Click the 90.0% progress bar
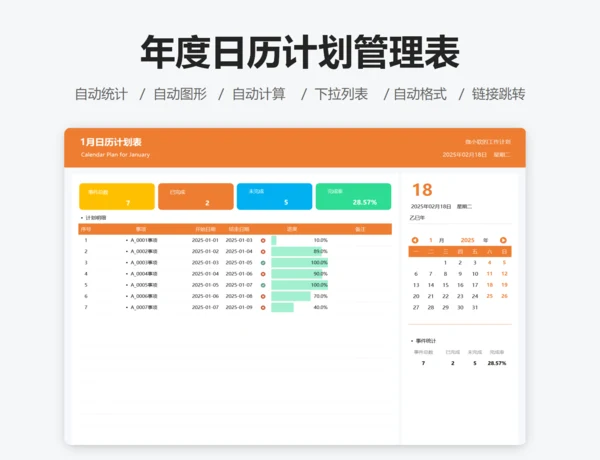Viewport: 600px width, 460px height. point(297,274)
